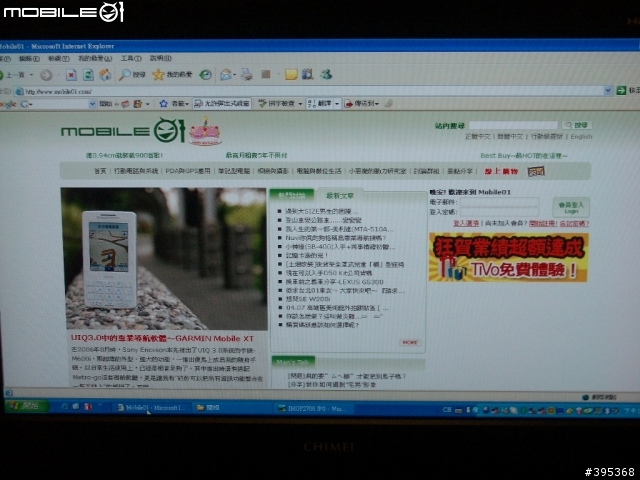Click the green Go arrow beside address bar
The image size is (640, 480).
point(621,90)
